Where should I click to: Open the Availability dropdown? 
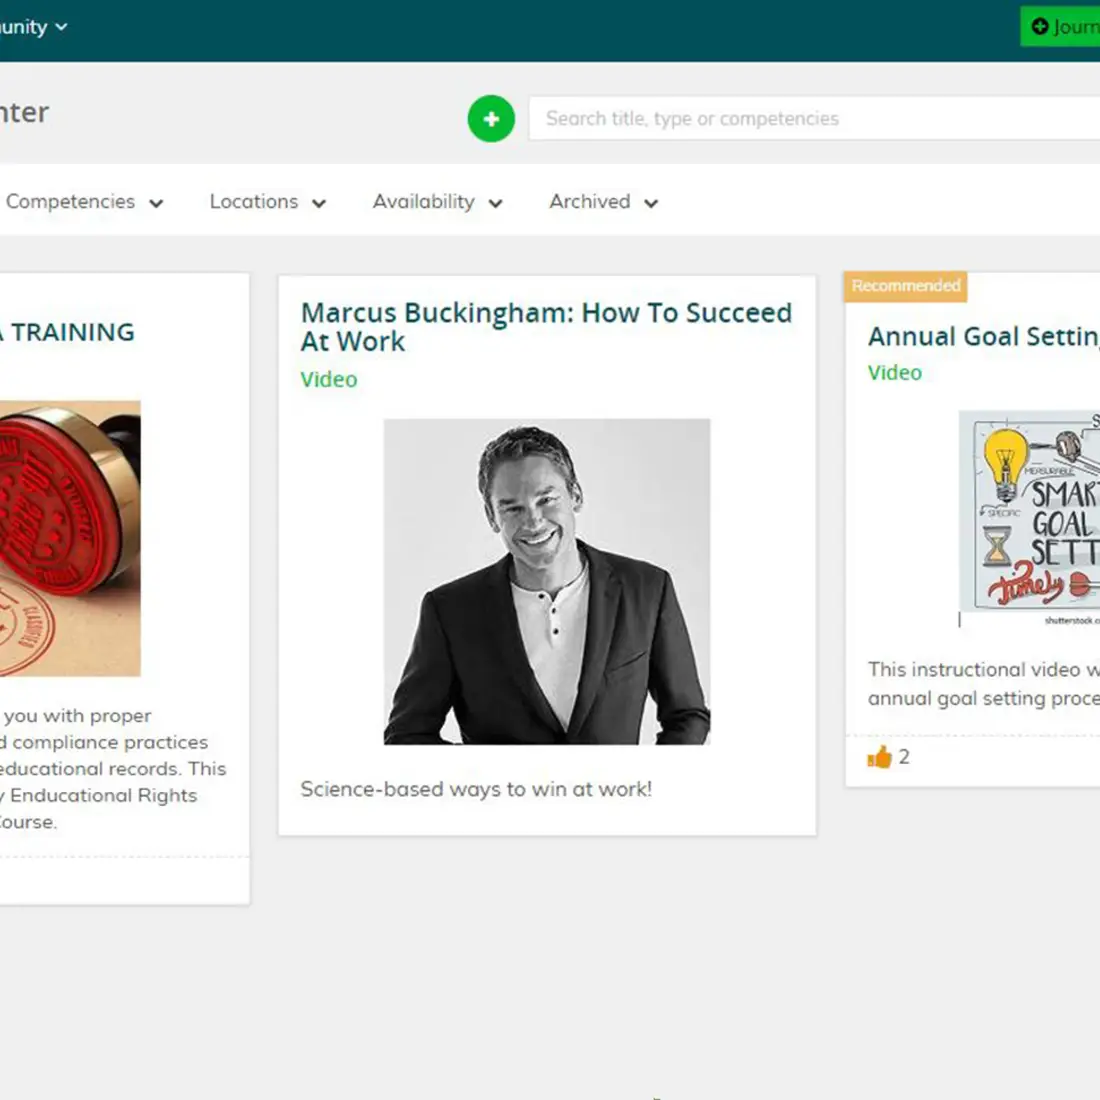pyautogui.click(x=437, y=202)
